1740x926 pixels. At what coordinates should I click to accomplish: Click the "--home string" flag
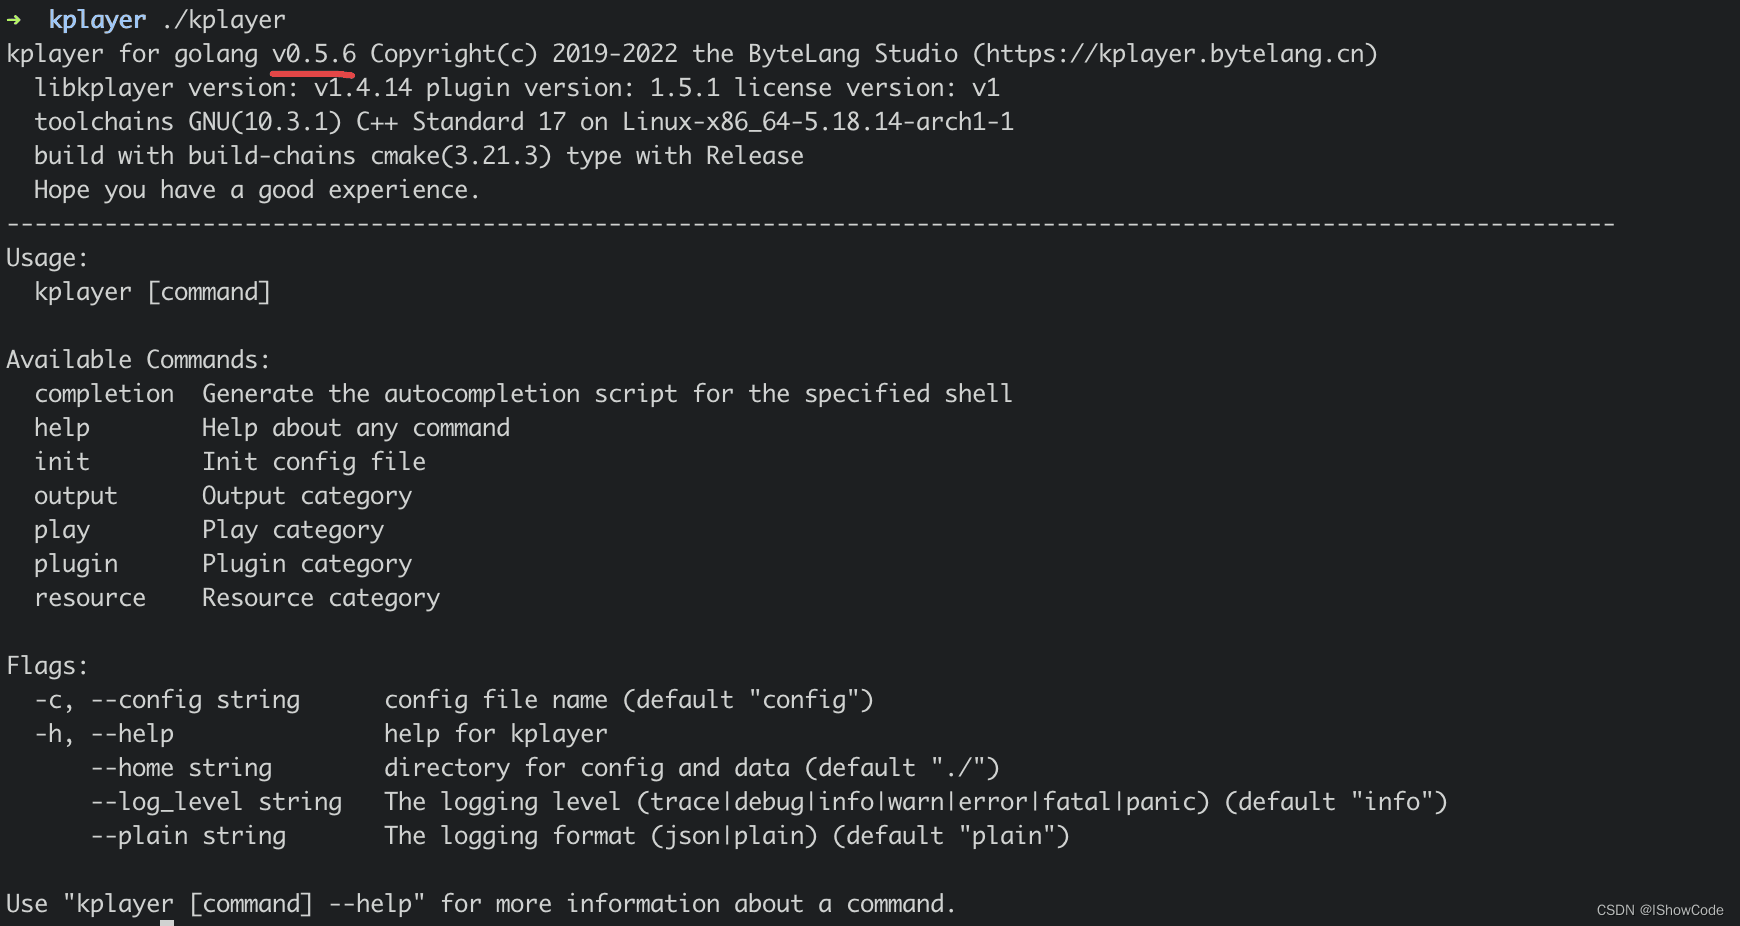pos(181,768)
